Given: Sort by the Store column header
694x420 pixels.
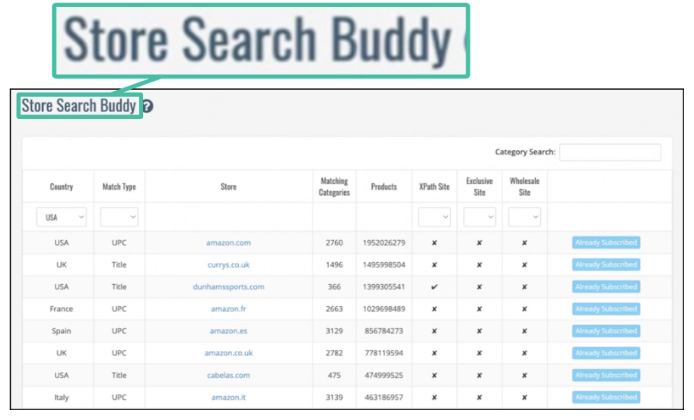Looking at the screenshot, I should (228, 187).
